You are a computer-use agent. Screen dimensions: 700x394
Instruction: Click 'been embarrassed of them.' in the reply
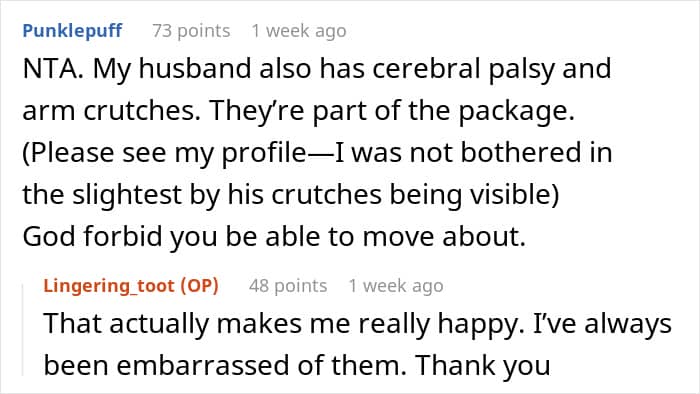click(225, 365)
